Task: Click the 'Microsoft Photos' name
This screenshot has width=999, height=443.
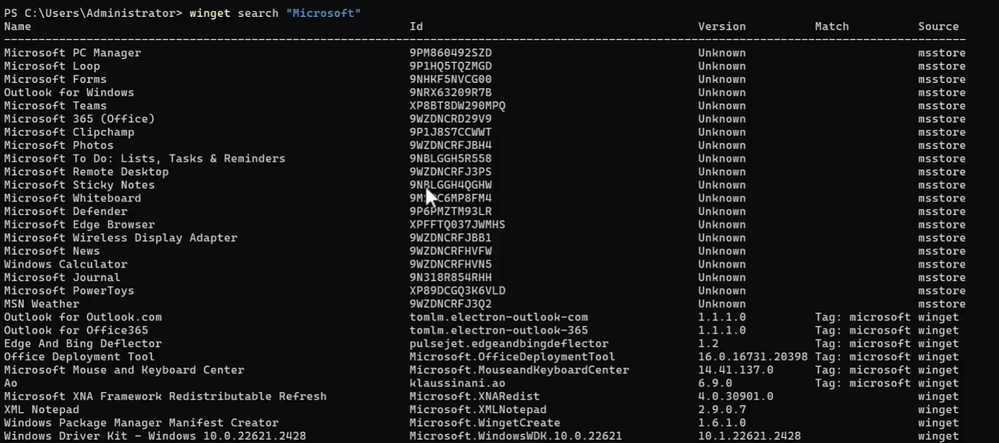Action: 59,145
